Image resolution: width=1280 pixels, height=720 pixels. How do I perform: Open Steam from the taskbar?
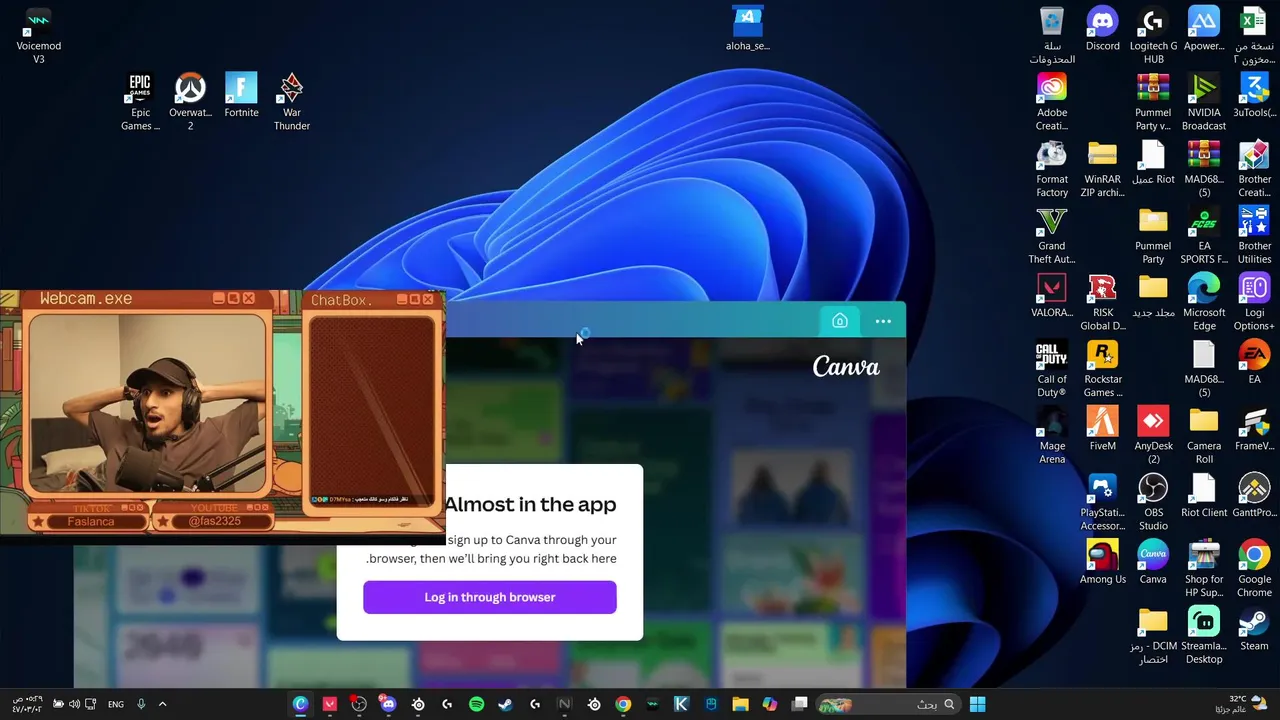(x=506, y=704)
